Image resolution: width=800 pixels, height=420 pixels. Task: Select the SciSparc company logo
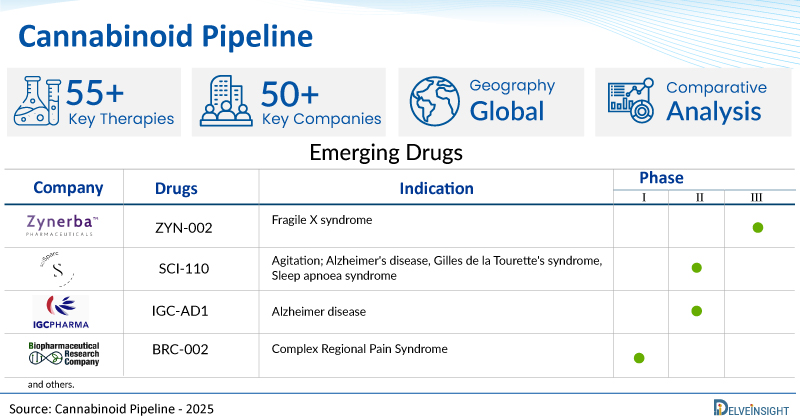coord(57,269)
